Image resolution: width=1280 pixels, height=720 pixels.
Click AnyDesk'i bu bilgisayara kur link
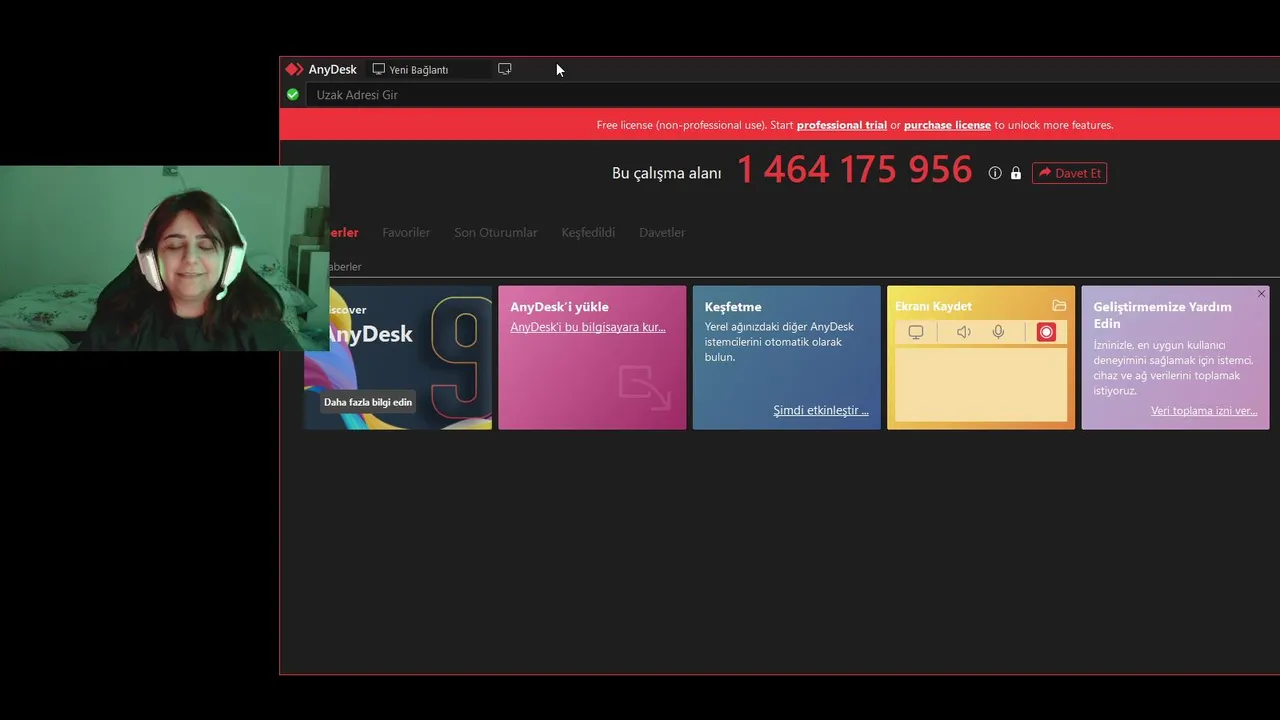(x=588, y=327)
